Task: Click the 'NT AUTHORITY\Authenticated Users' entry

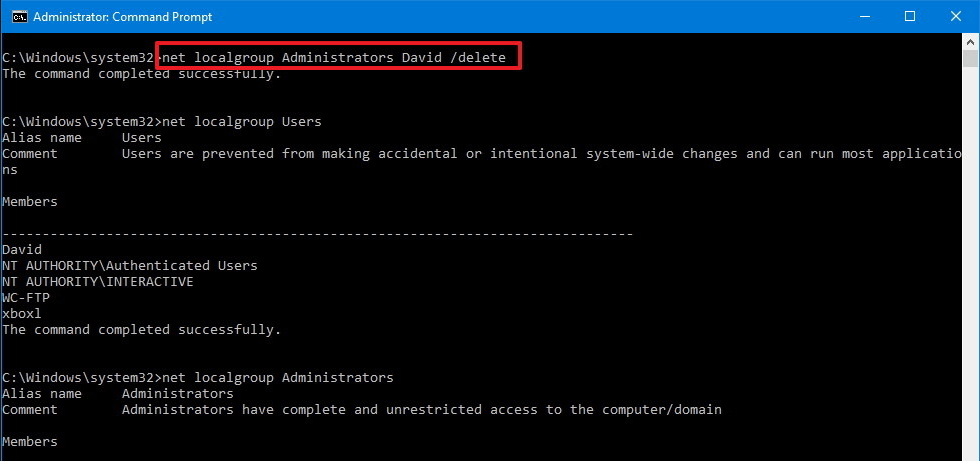Action: 130,266
